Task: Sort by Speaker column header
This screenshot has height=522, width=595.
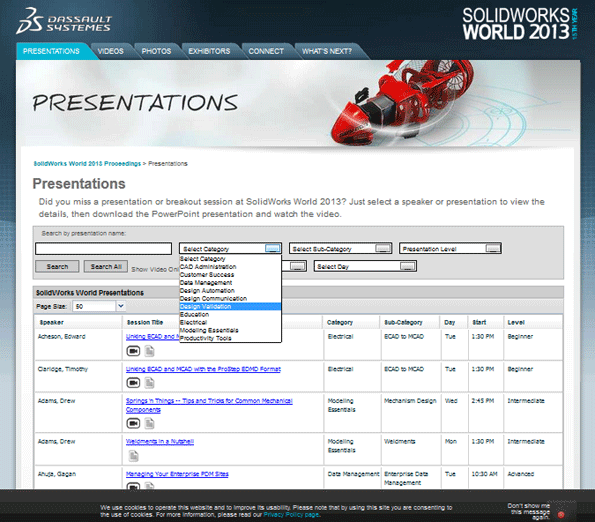Action: tap(52, 322)
